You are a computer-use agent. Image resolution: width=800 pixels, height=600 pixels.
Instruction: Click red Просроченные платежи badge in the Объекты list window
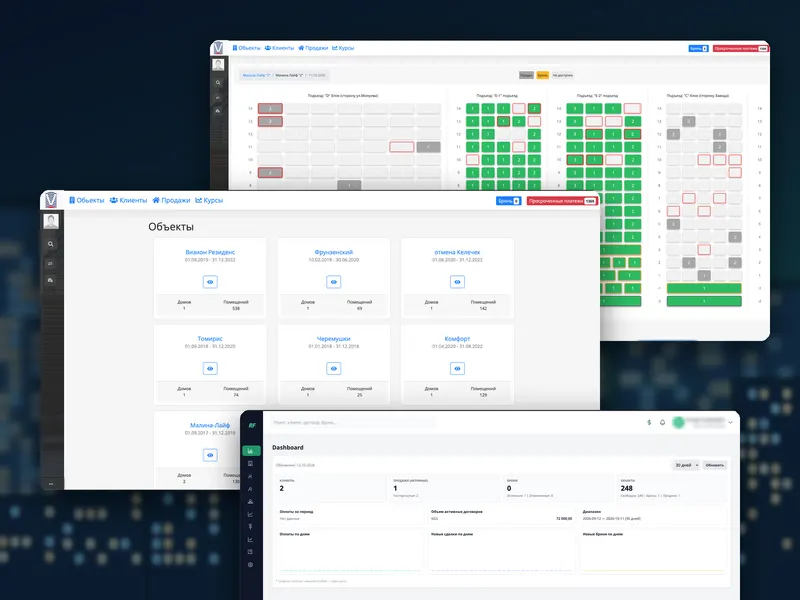pyautogui.click(x=562, y=201)
